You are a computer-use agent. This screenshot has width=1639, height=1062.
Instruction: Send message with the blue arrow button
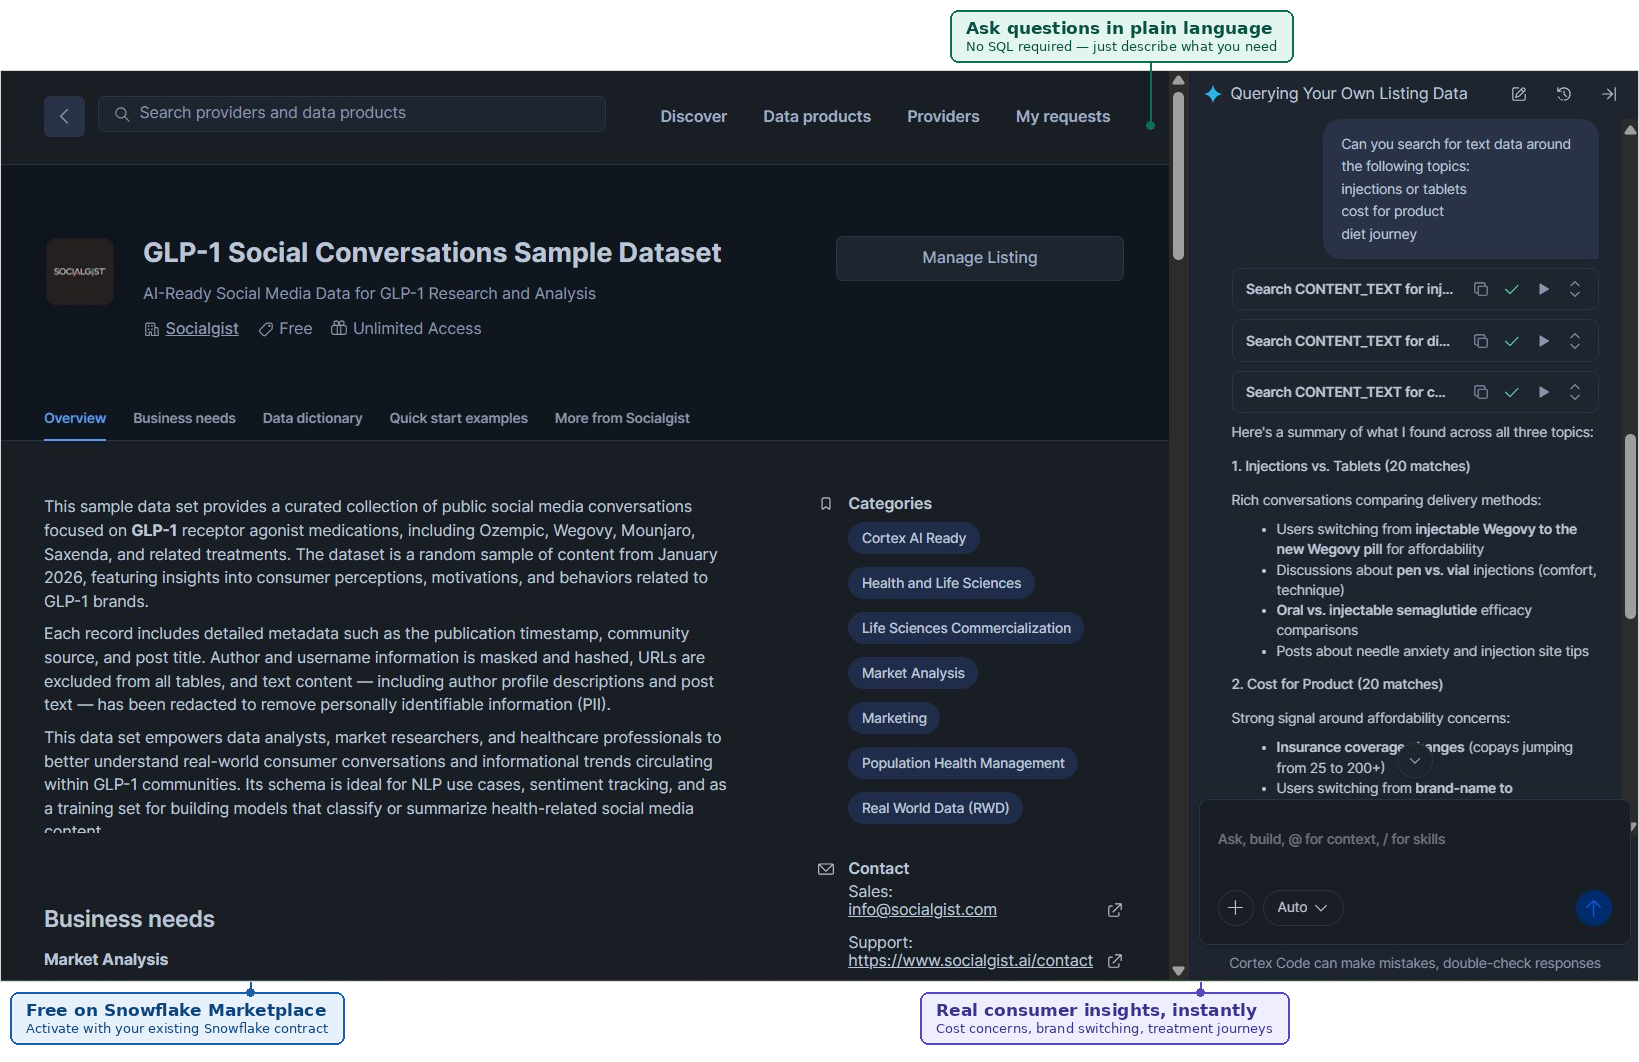coord(1594,908)
